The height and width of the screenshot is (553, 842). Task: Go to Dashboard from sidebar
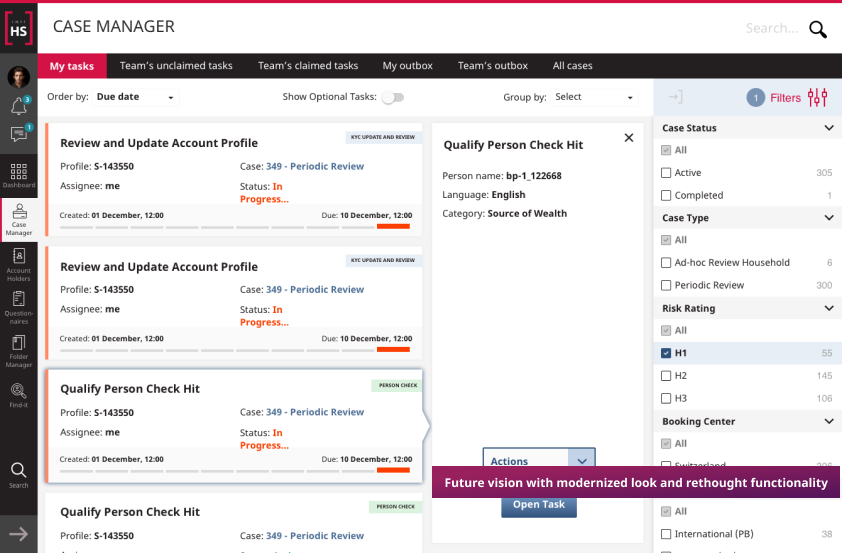(x=18, y=175)
